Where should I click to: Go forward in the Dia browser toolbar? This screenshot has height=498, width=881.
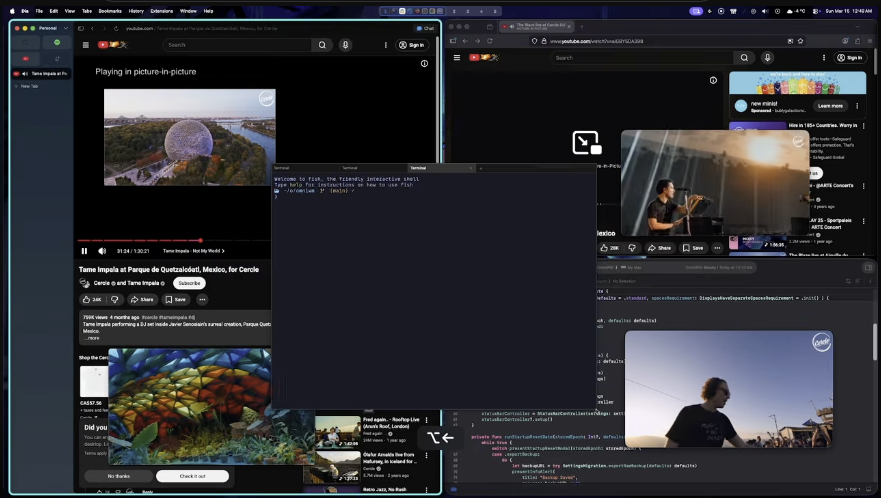tap(103, 28)
